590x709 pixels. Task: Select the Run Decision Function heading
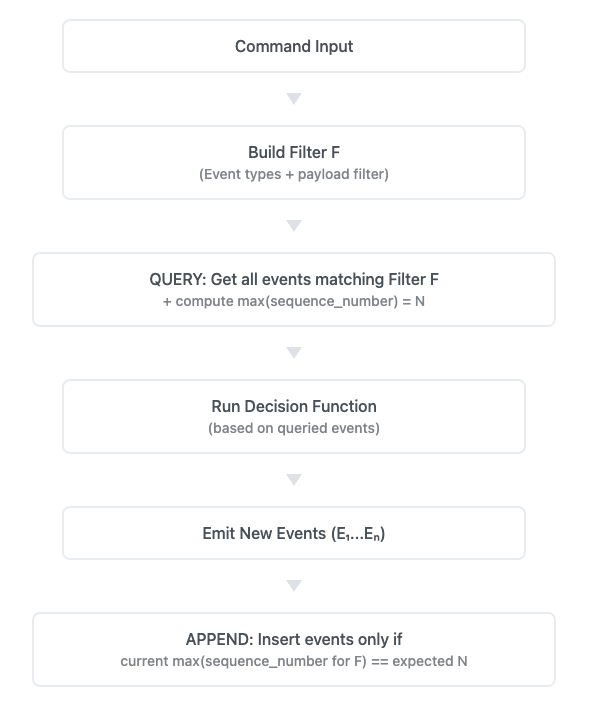[x=294, y=406]
